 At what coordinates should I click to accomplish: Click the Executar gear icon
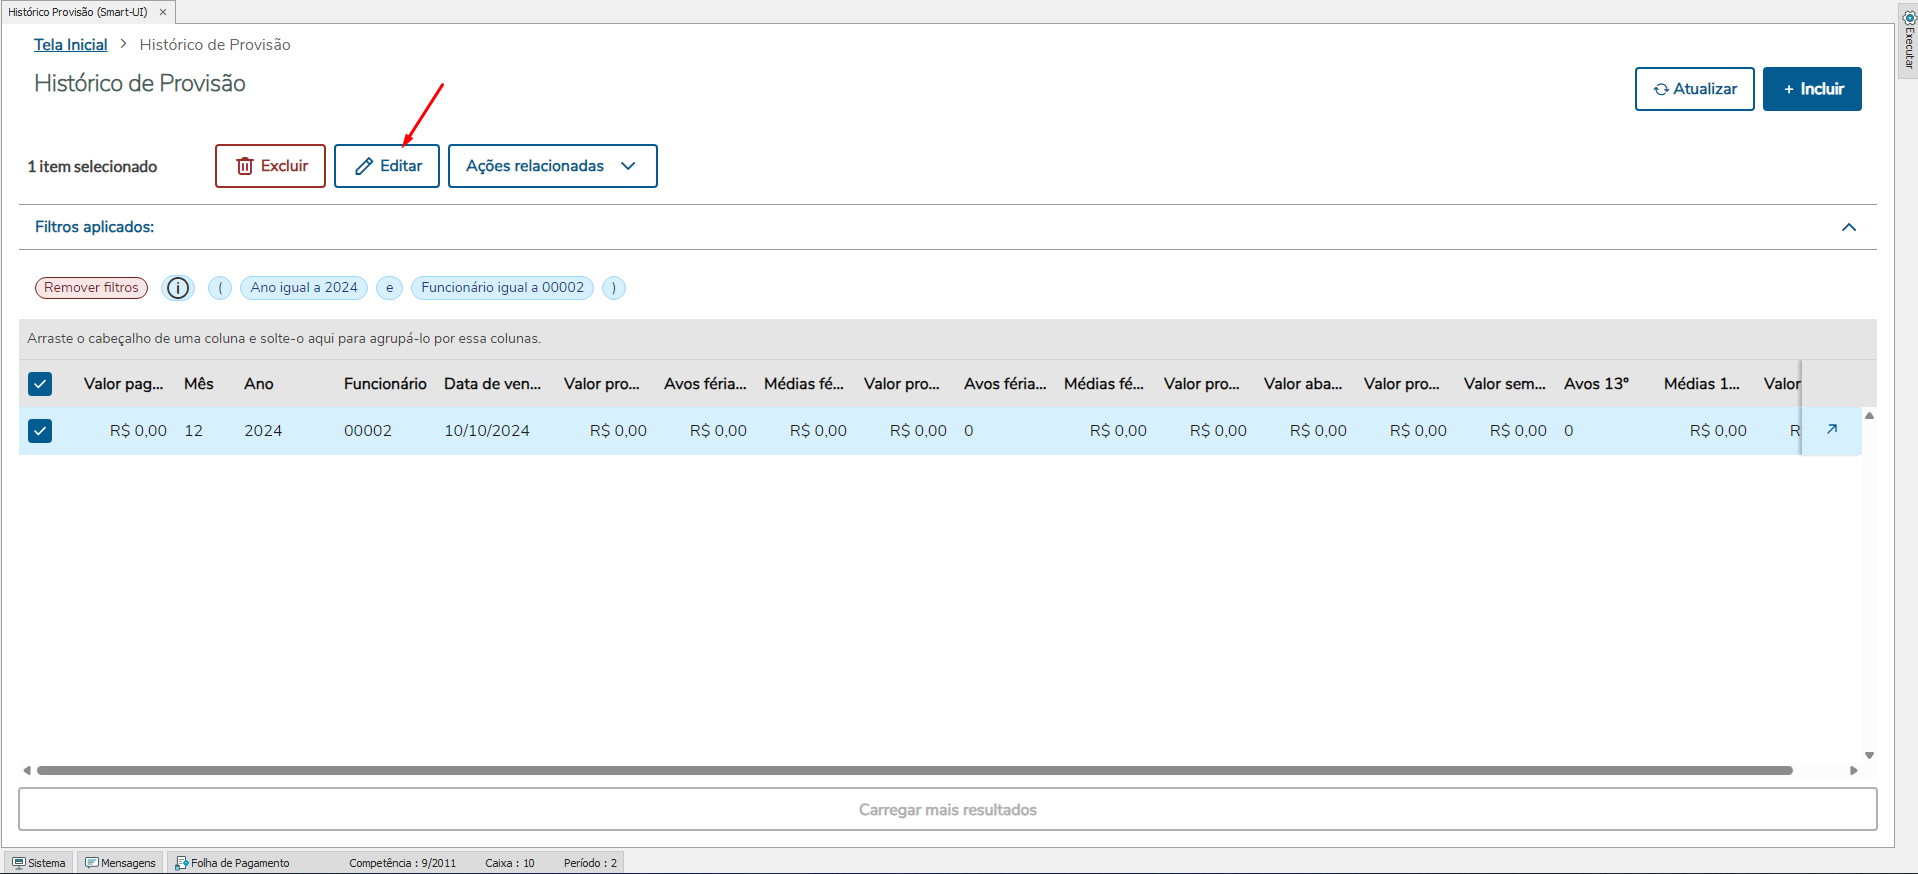pyautogui.click(x=1908, y=17)
